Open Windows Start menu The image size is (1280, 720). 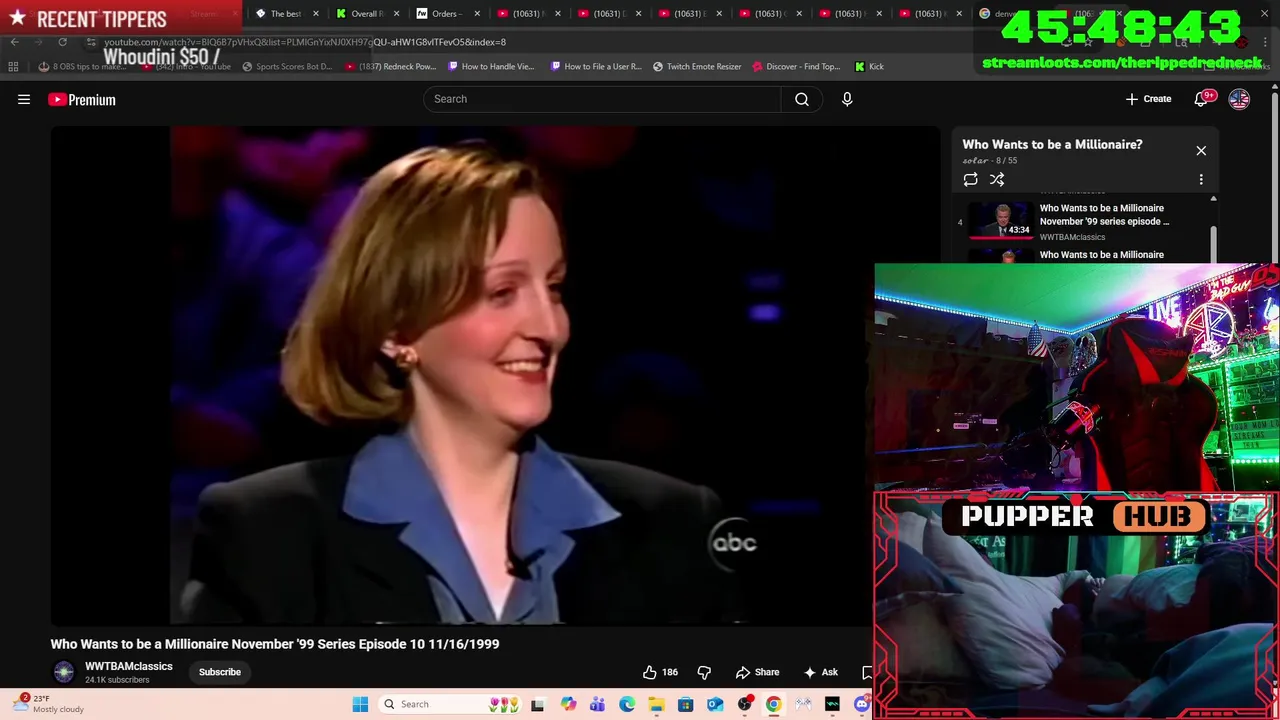[360, 704]
